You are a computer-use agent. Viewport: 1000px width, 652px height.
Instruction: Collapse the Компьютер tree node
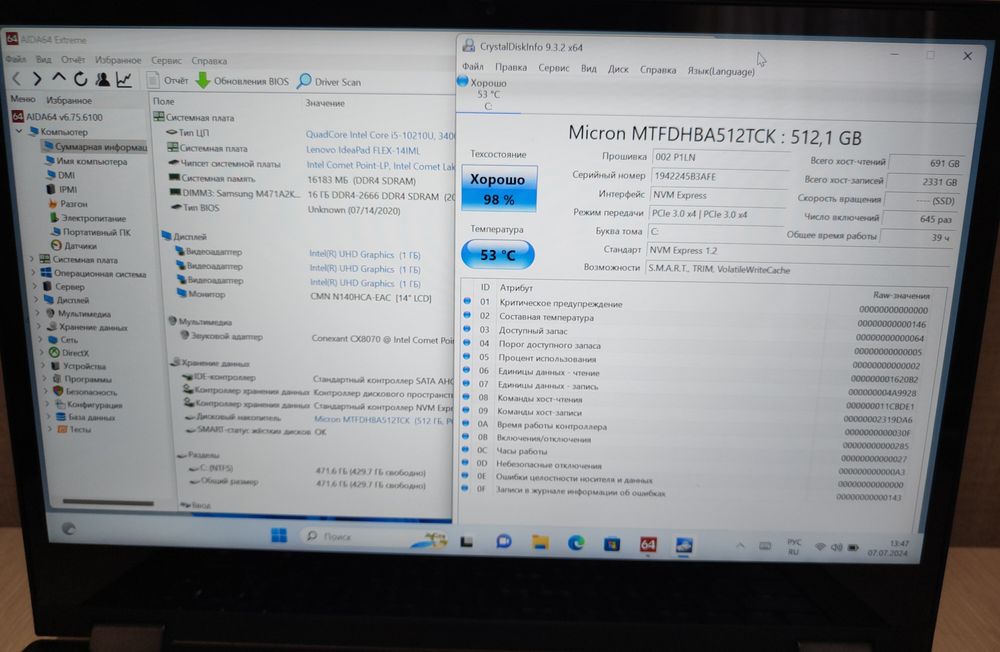tap(19, 131)
